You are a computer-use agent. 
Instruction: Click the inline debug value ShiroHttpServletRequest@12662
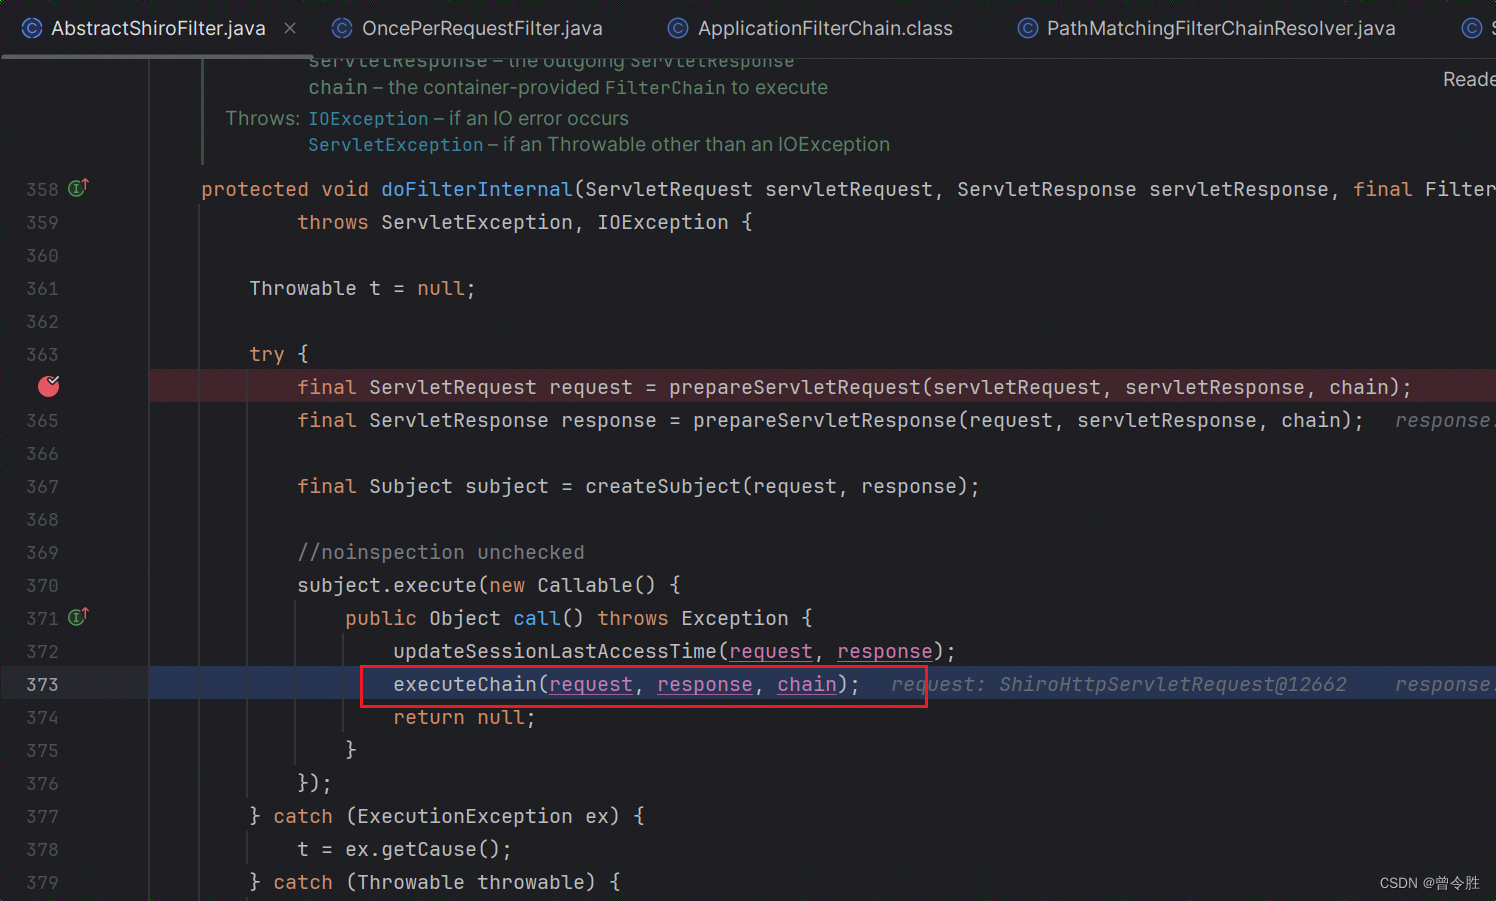[x=1173, y=684]
